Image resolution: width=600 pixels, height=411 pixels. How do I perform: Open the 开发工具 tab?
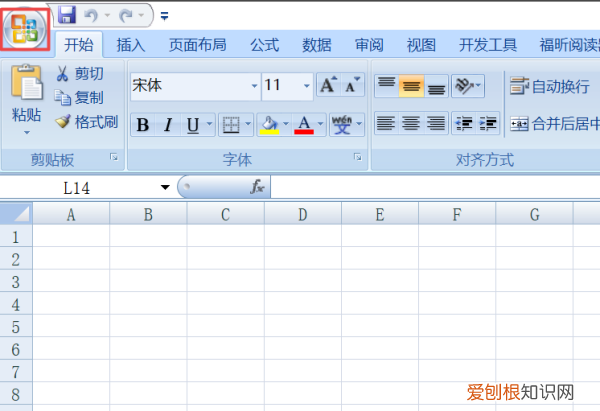[488, 45]
